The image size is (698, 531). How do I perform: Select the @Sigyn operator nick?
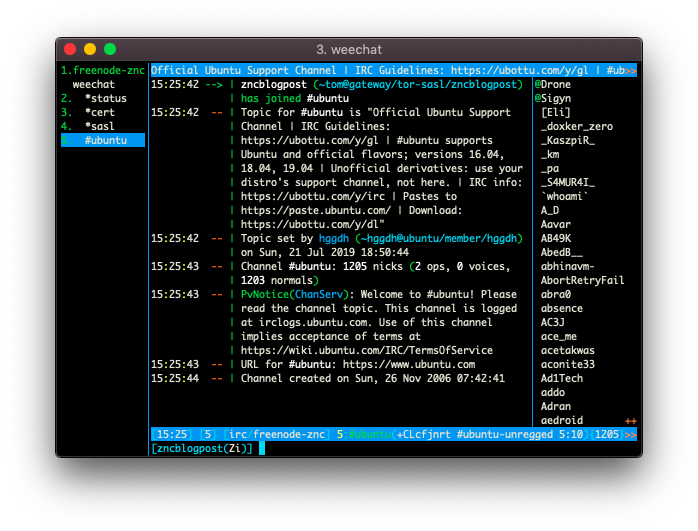(552, 98)
